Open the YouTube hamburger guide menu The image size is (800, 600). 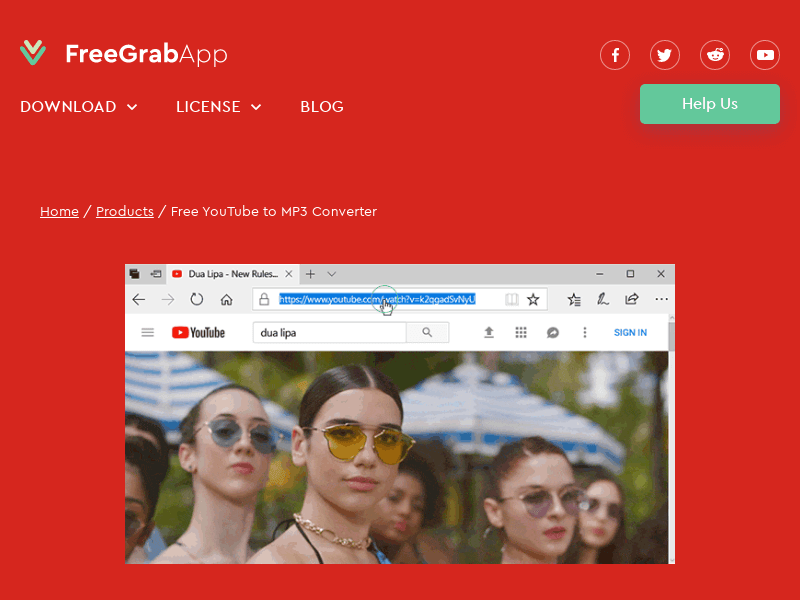tap(147, 333)
